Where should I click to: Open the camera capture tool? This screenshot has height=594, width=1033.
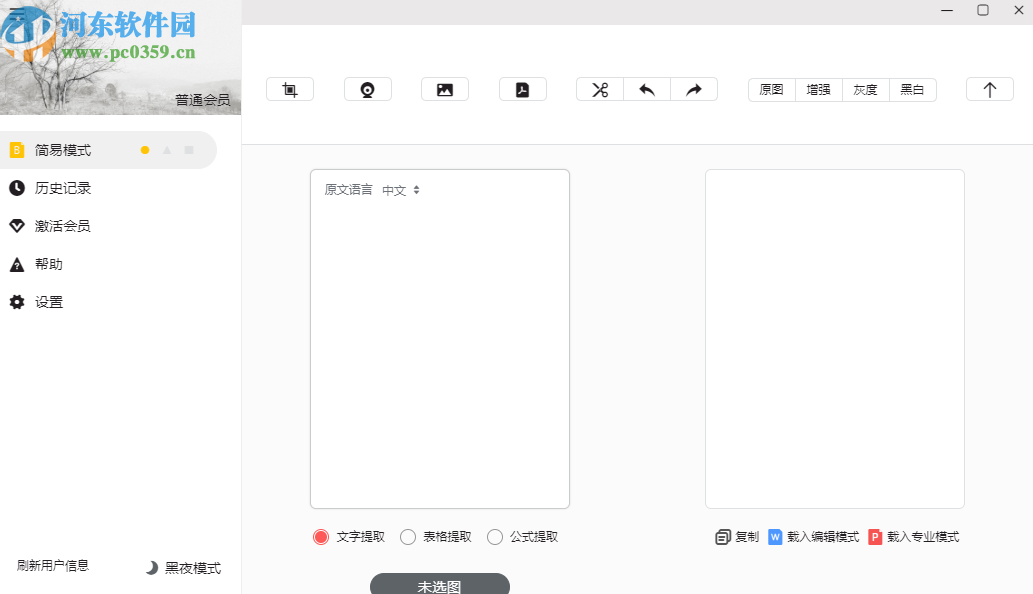click(x=367, y=89)
